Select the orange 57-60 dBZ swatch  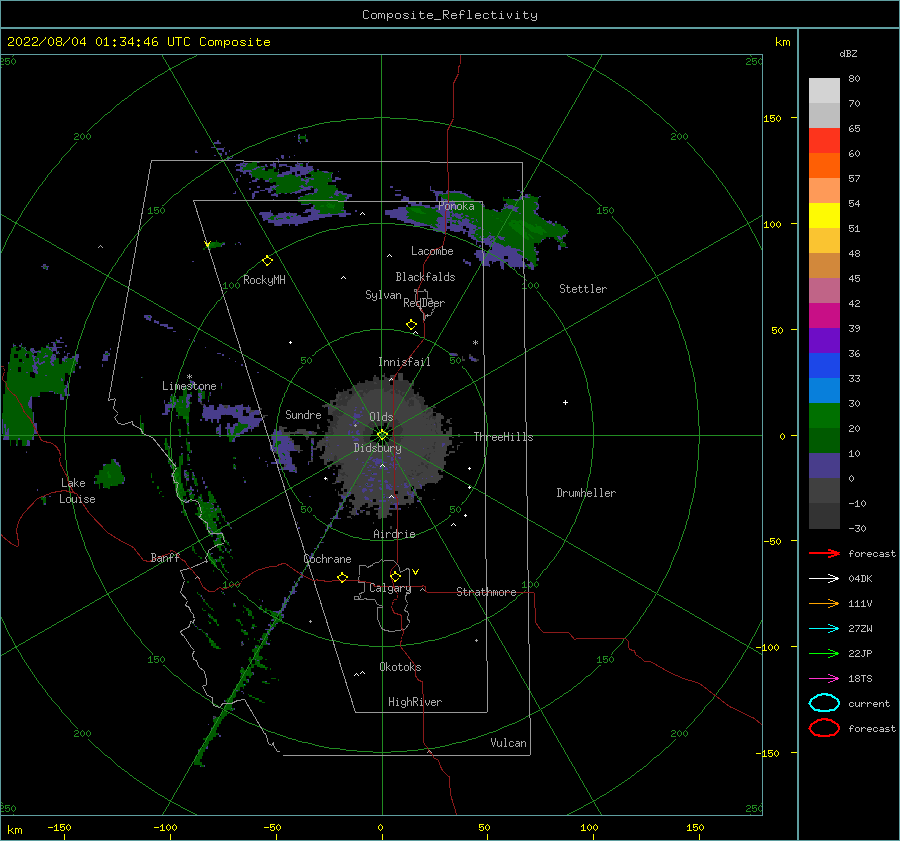click(824, 165)
